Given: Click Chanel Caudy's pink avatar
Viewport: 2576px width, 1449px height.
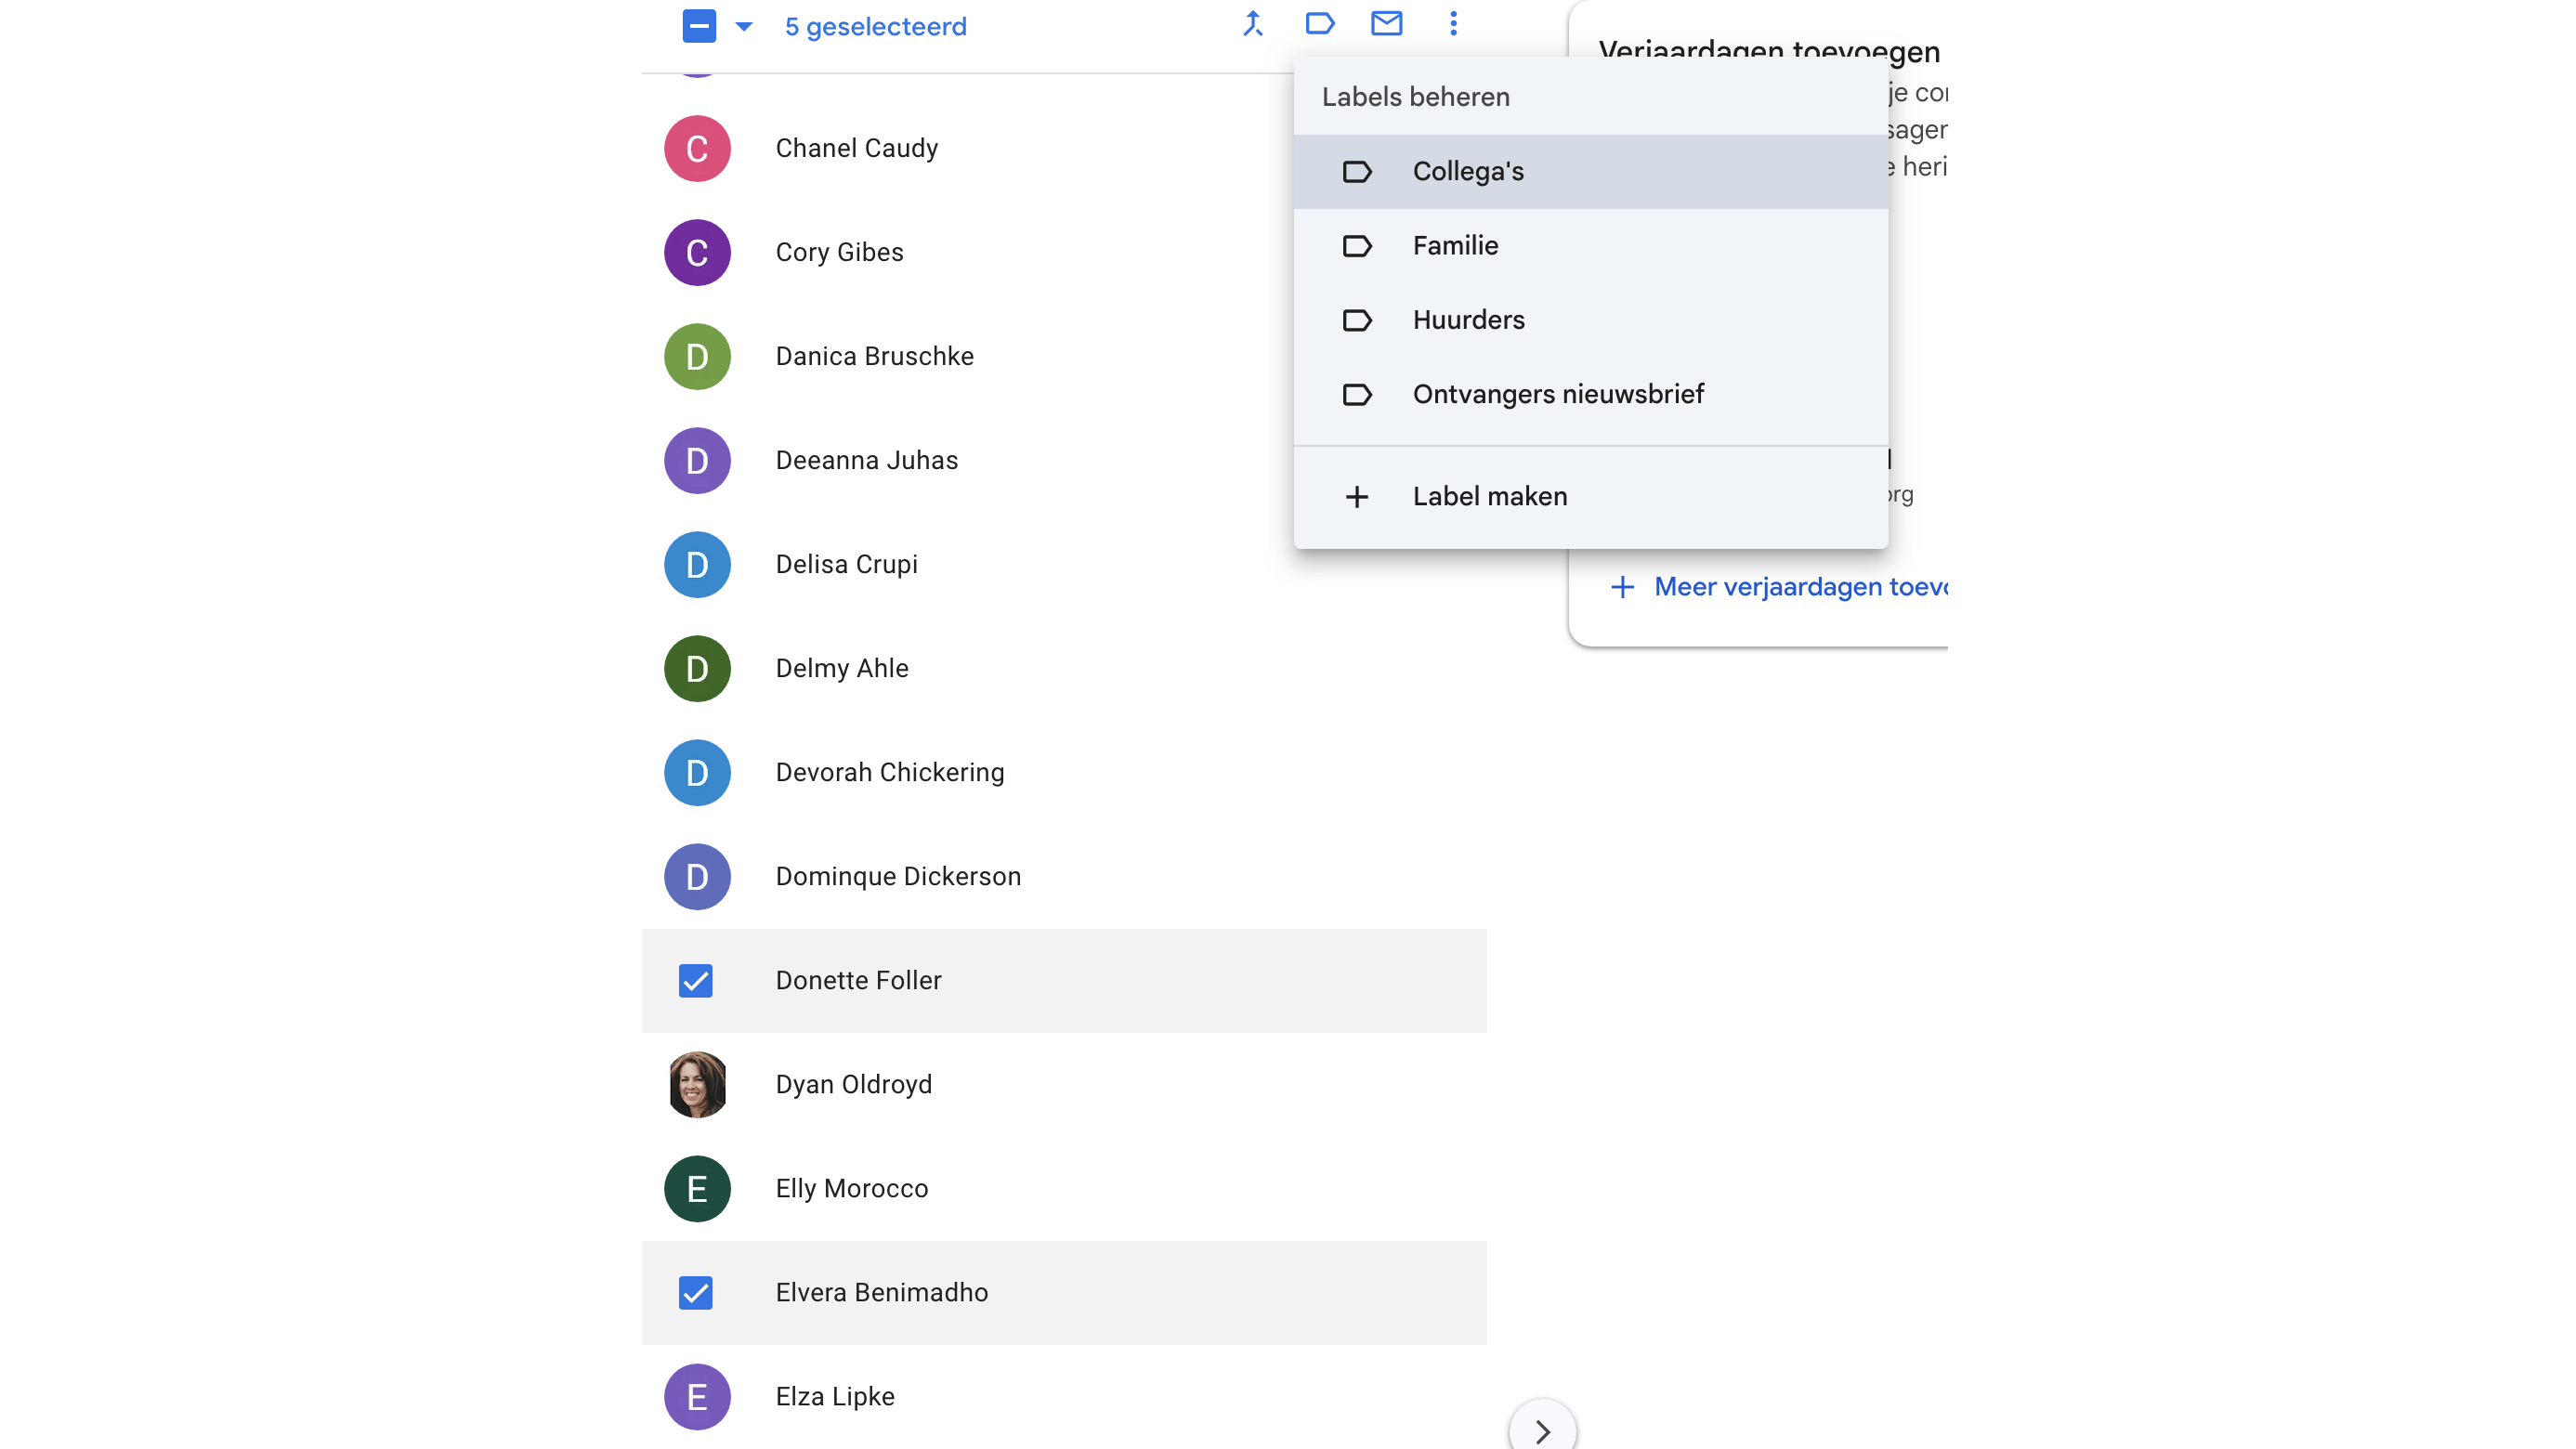Looking at the screenshot, I should point(697,148).
